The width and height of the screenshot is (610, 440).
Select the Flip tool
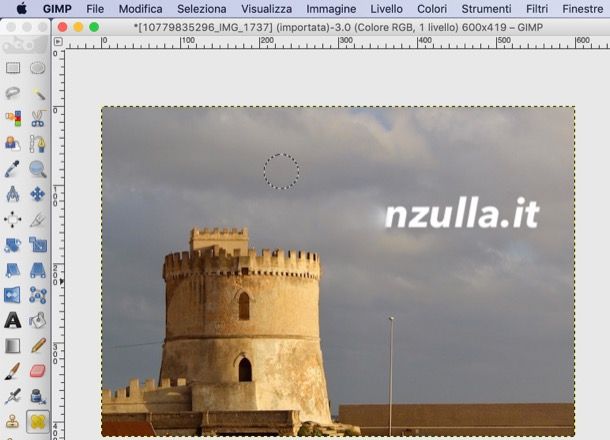12,295
